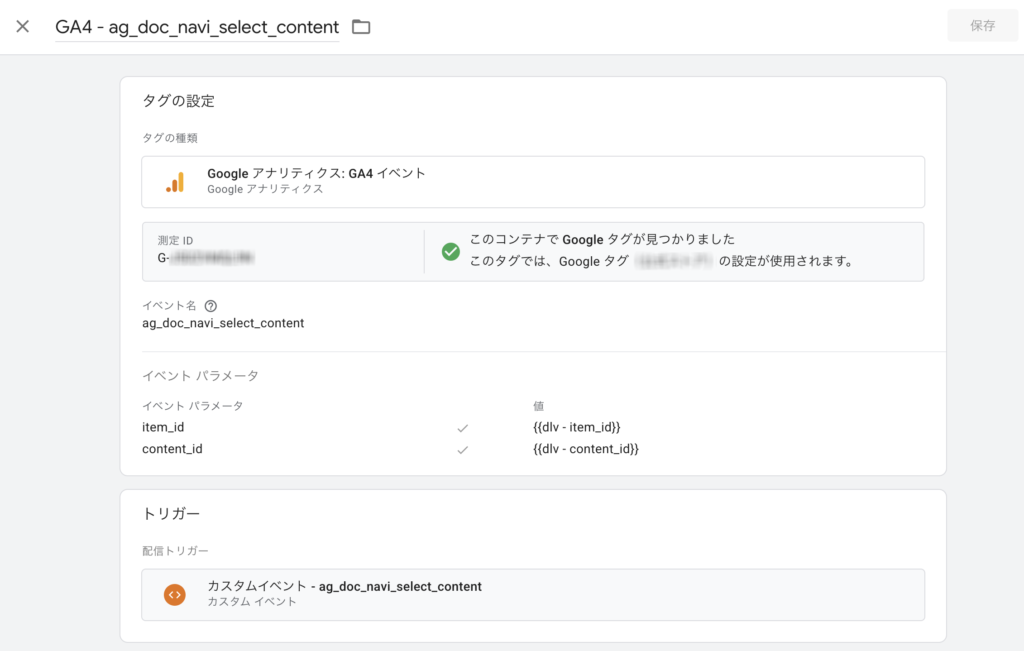The image size is (1024, 651).
Task: Click the {{dlv - content_id}} value
Action: [x=586, y=449]
